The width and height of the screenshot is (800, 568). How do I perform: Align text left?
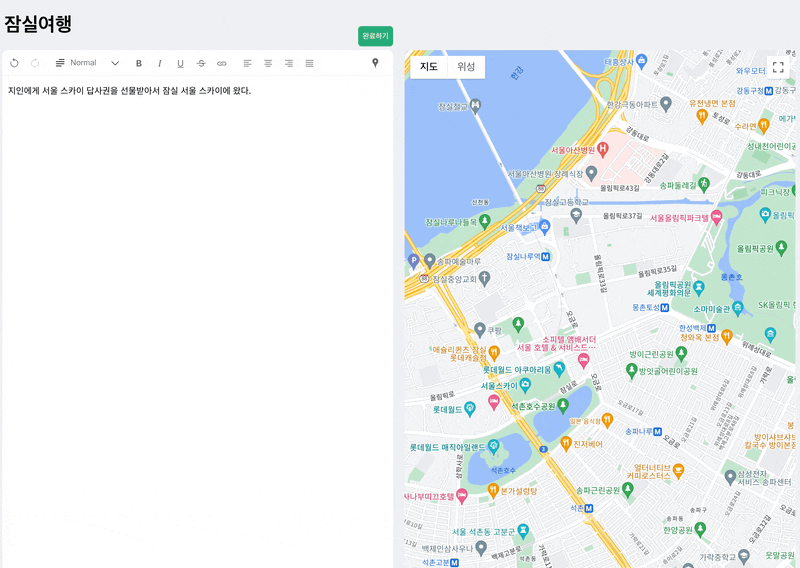coord(247,63)
